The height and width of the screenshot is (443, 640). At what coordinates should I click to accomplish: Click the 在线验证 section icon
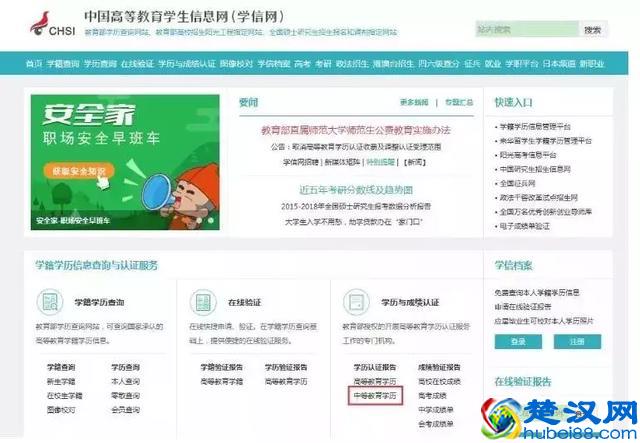[203, 302]
